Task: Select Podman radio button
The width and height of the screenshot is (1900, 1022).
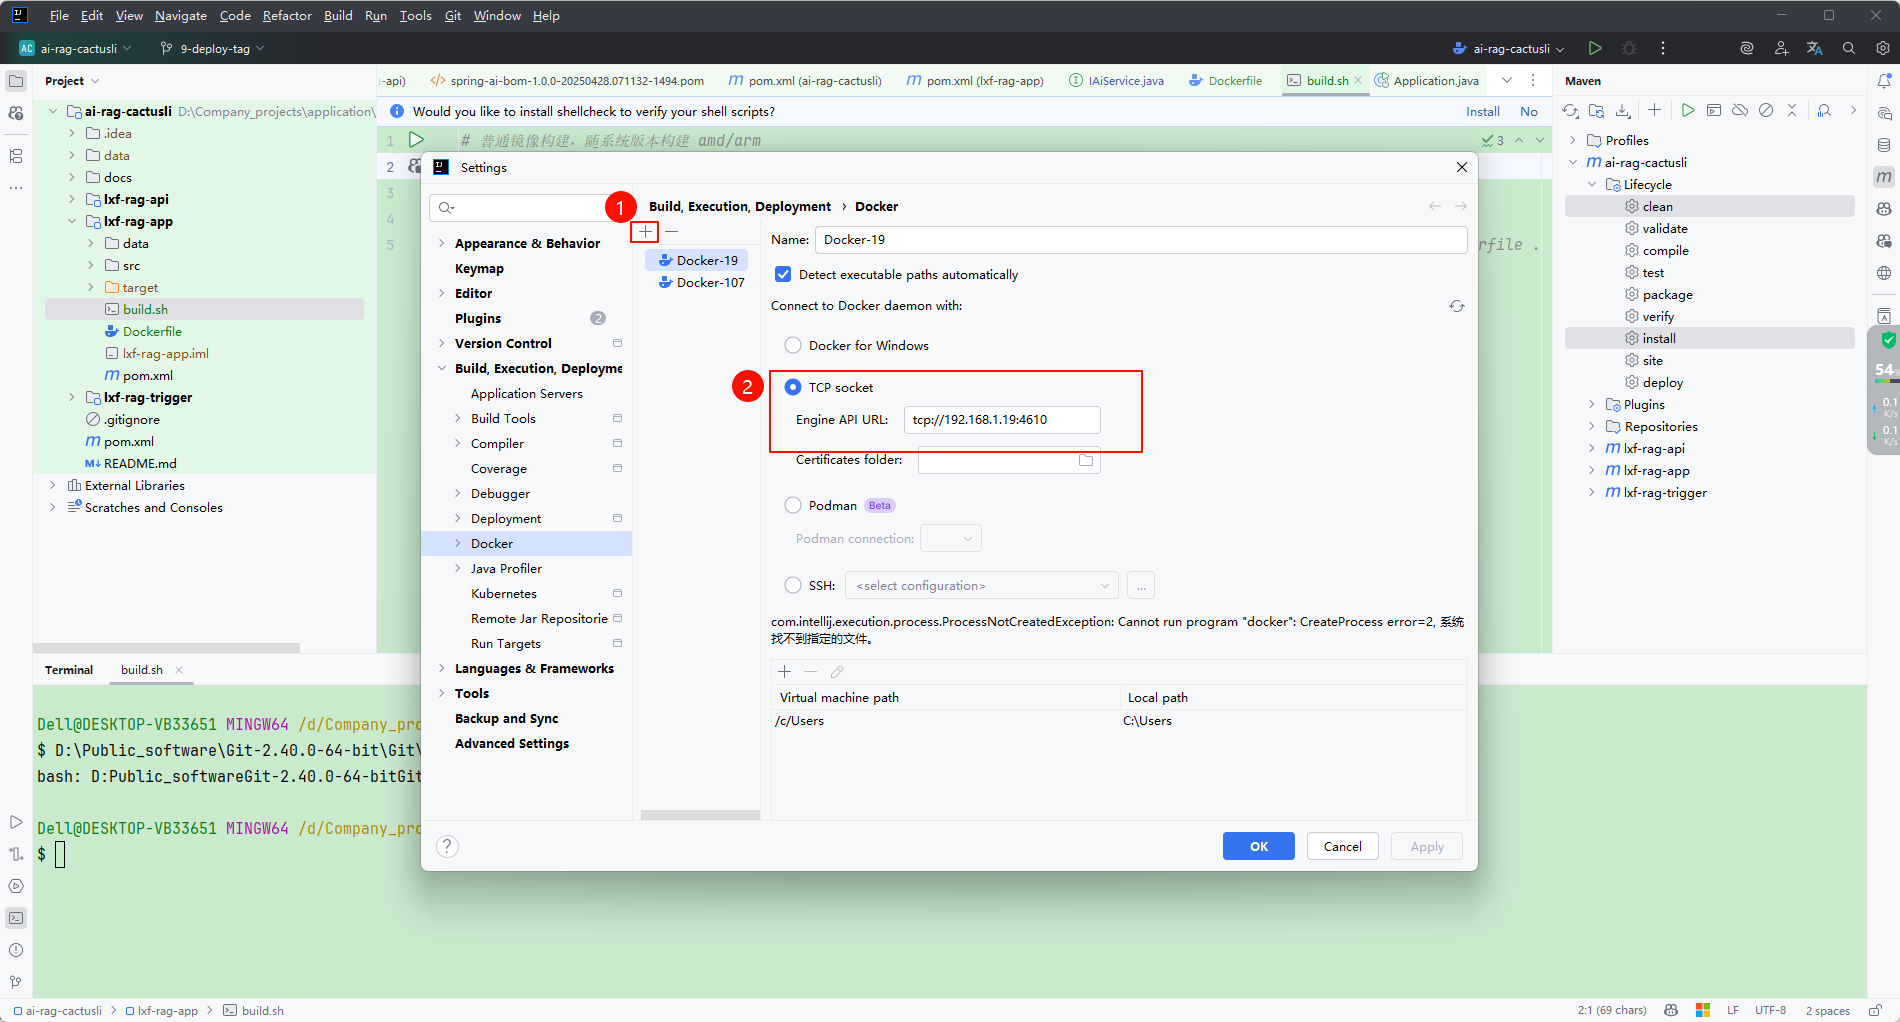Action: click(x=793, y=505)
